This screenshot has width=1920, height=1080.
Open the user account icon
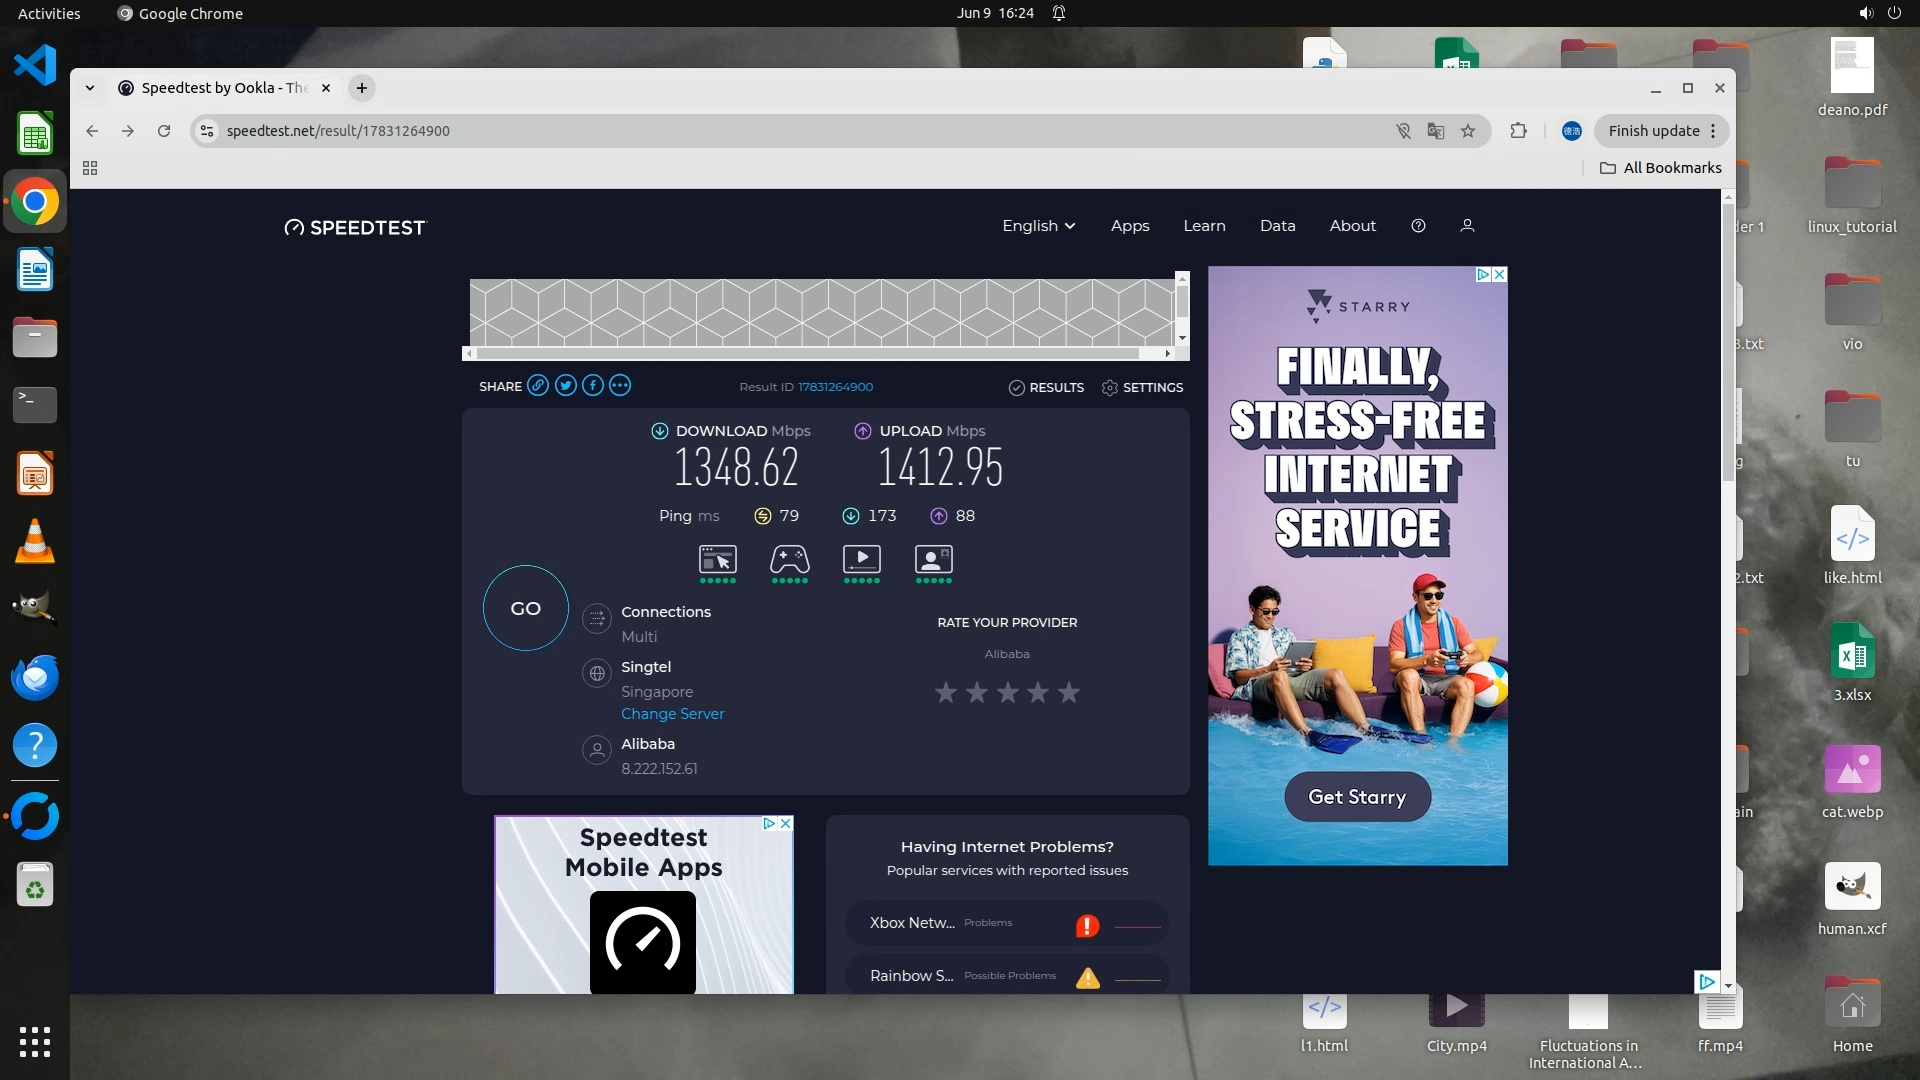[x=1467, y=226]
